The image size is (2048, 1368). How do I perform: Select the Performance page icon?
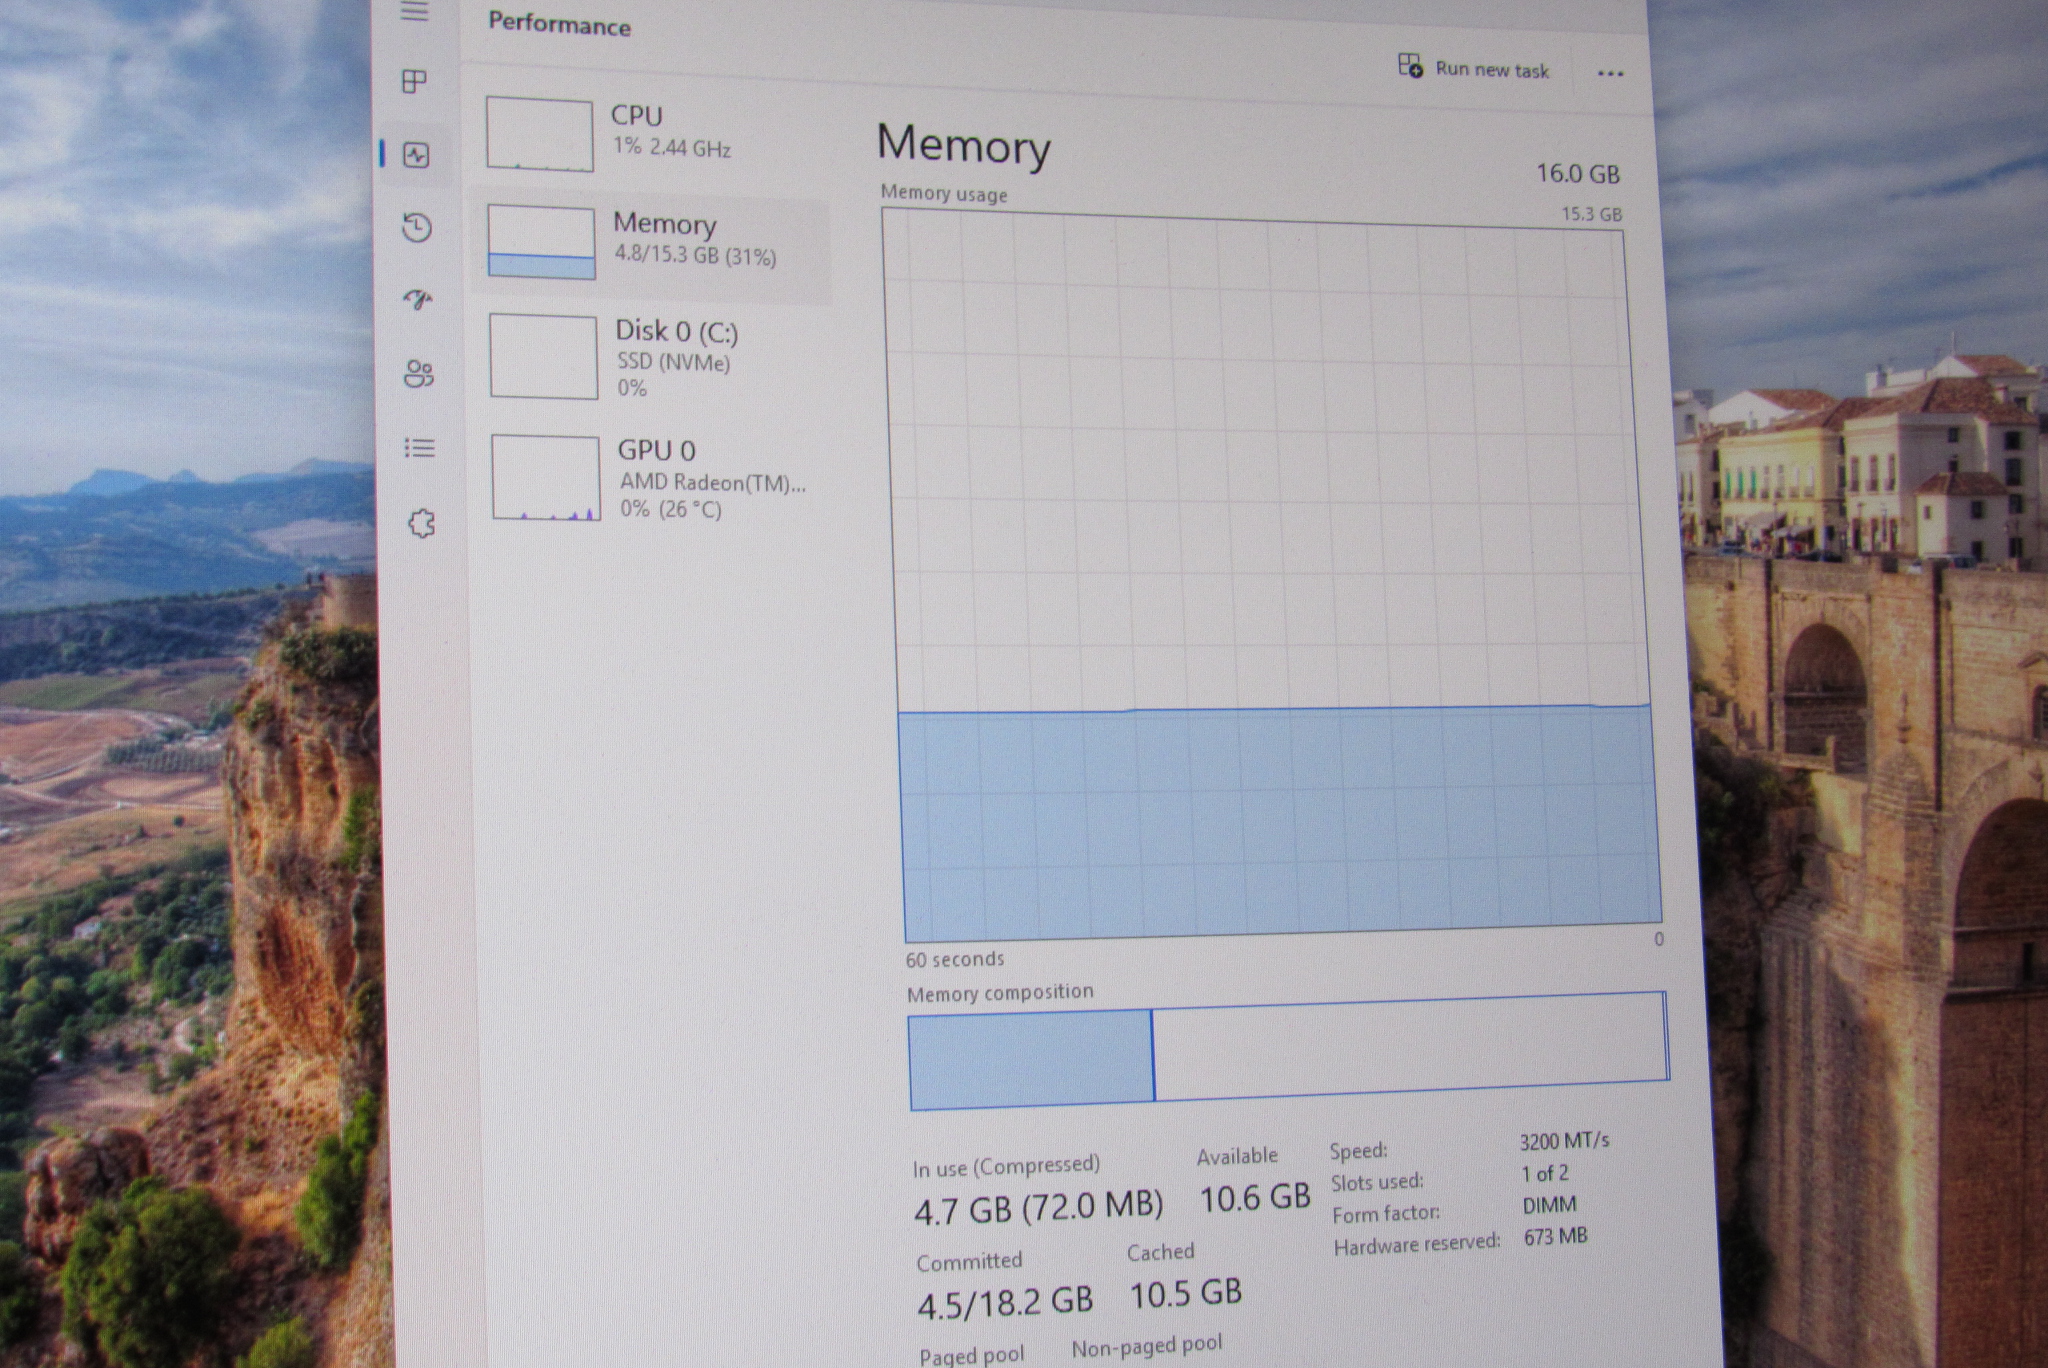pyautogui.click(x=416, y=155)
